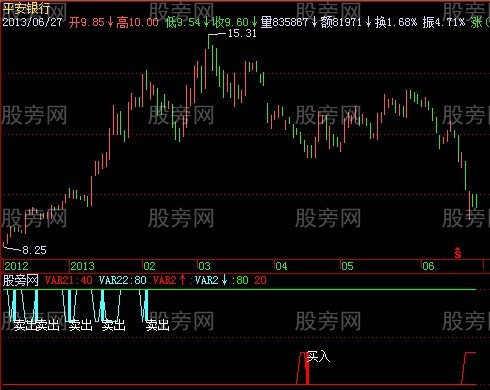Select the 06 month marker
The width and height of the screenshot is (490, 390).
(x=428, y=266)
